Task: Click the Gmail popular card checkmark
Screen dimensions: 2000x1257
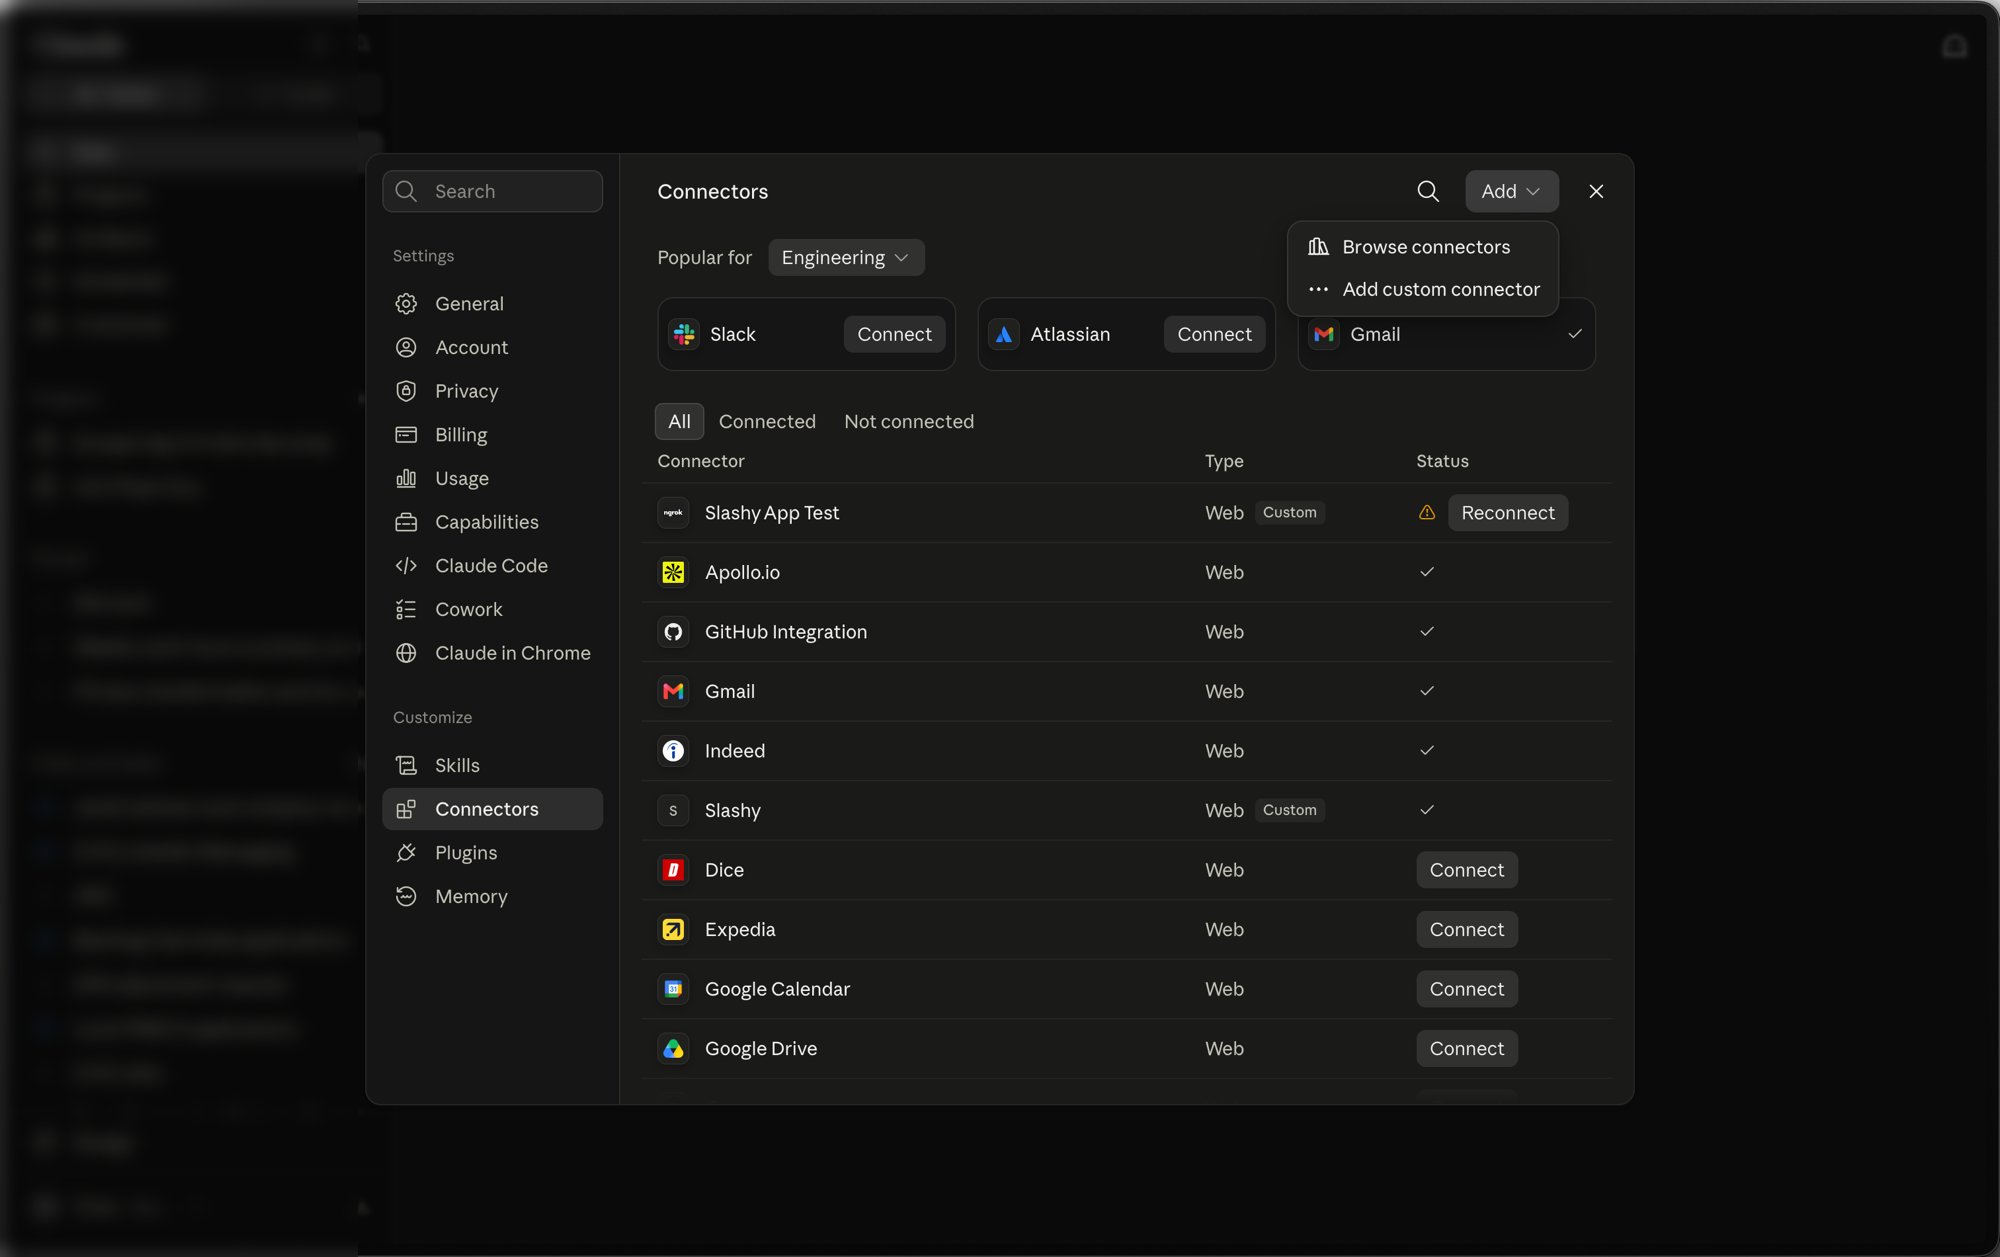Action: 1575,334
